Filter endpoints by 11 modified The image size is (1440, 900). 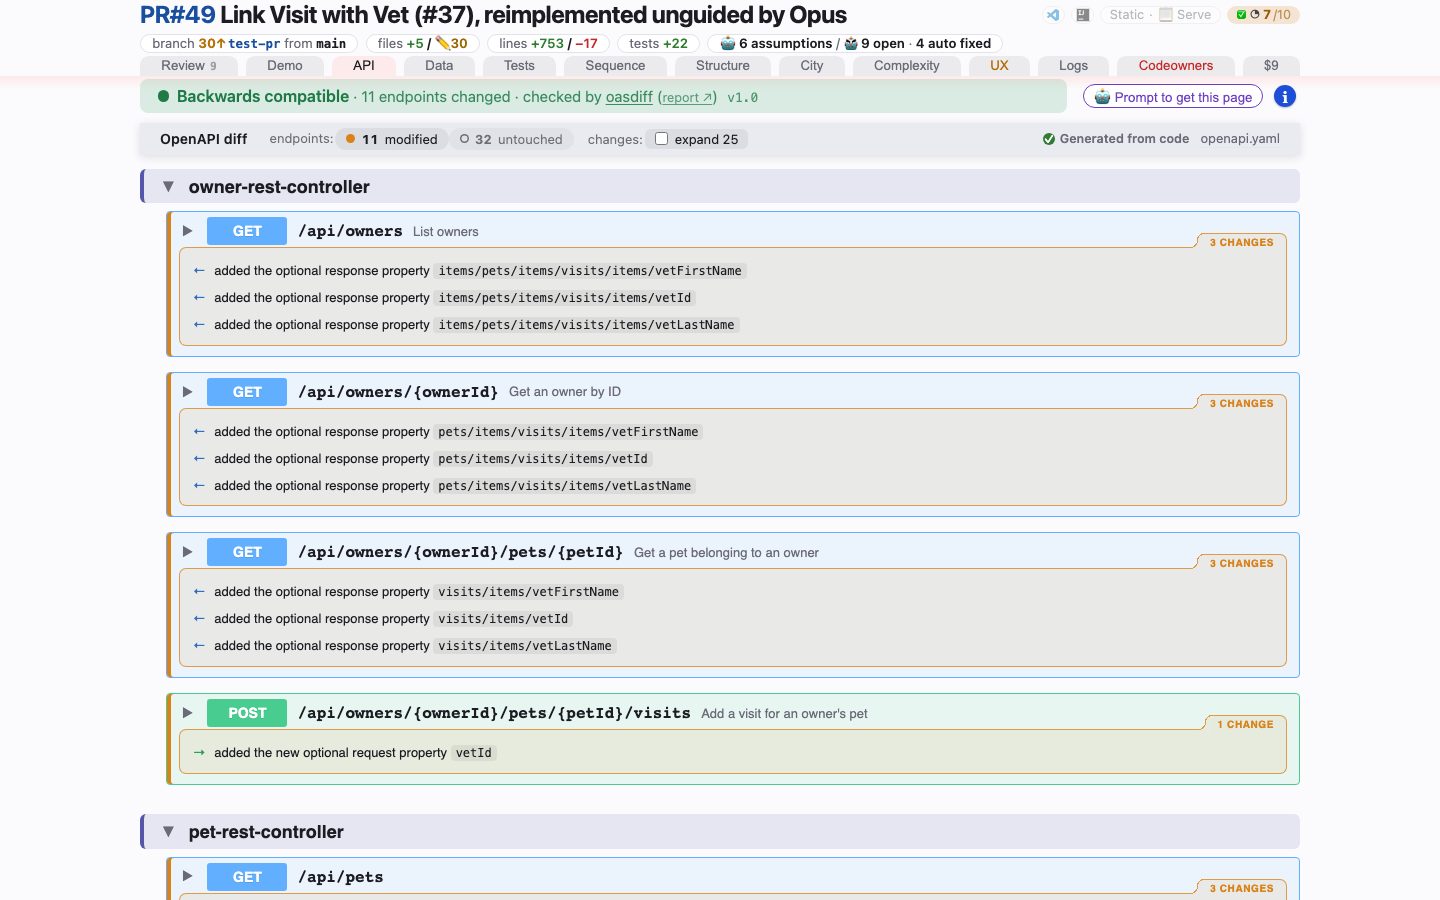pyautogui.click(x=392, y=139)
